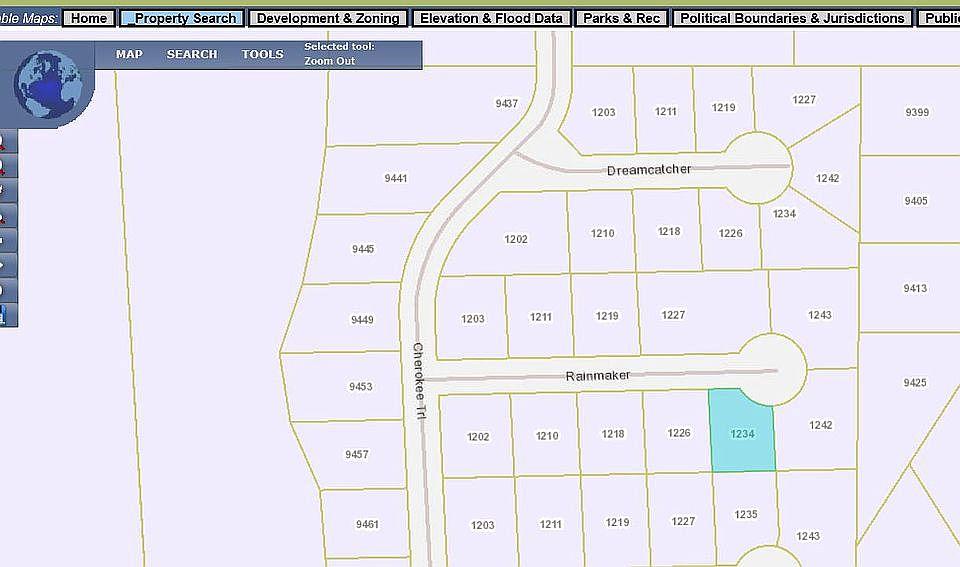Select parcel 1235 below the highlighted lot

[746, 515]
